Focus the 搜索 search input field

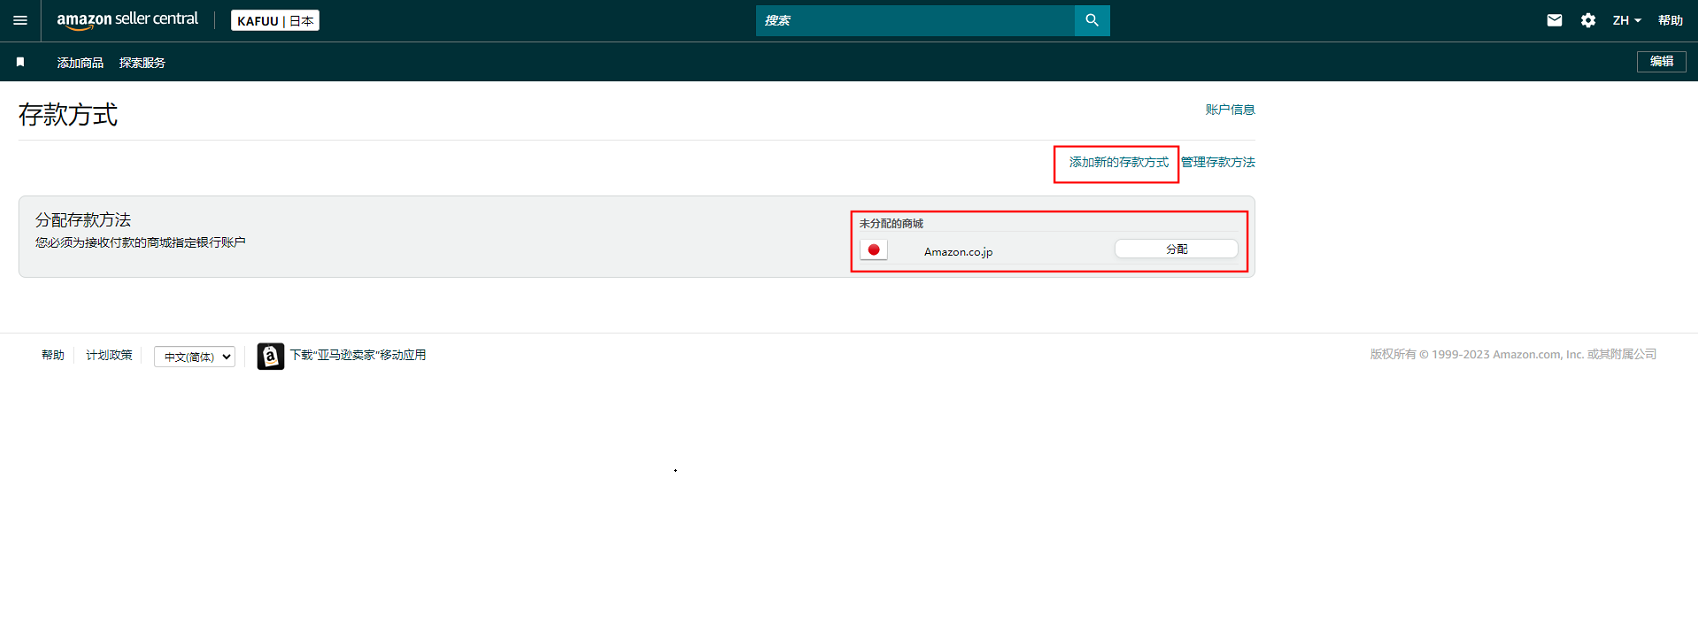915,20
